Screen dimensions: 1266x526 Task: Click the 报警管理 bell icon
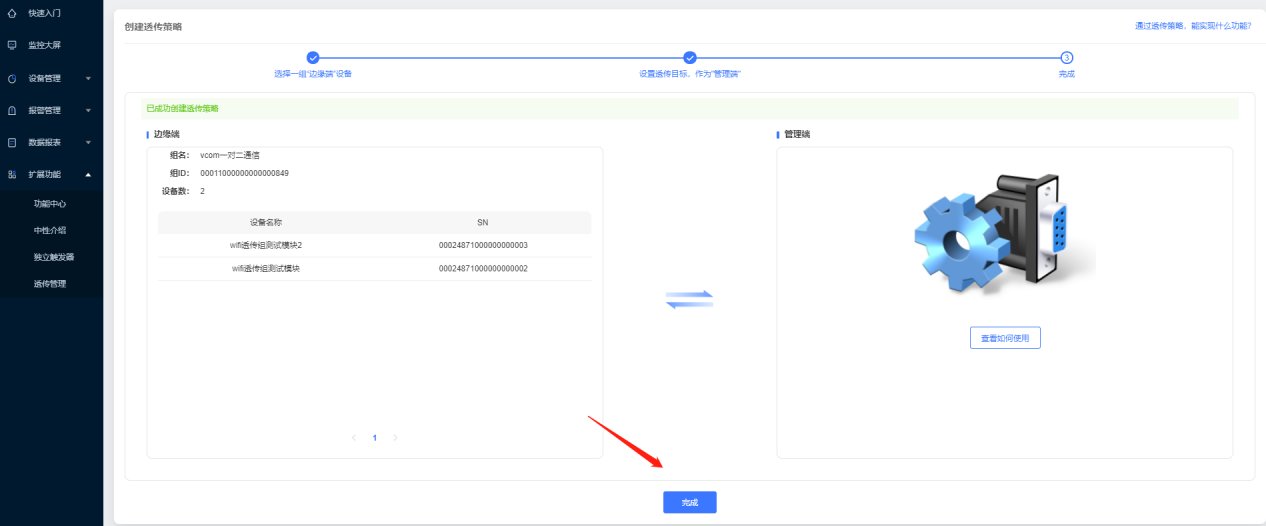12,110
